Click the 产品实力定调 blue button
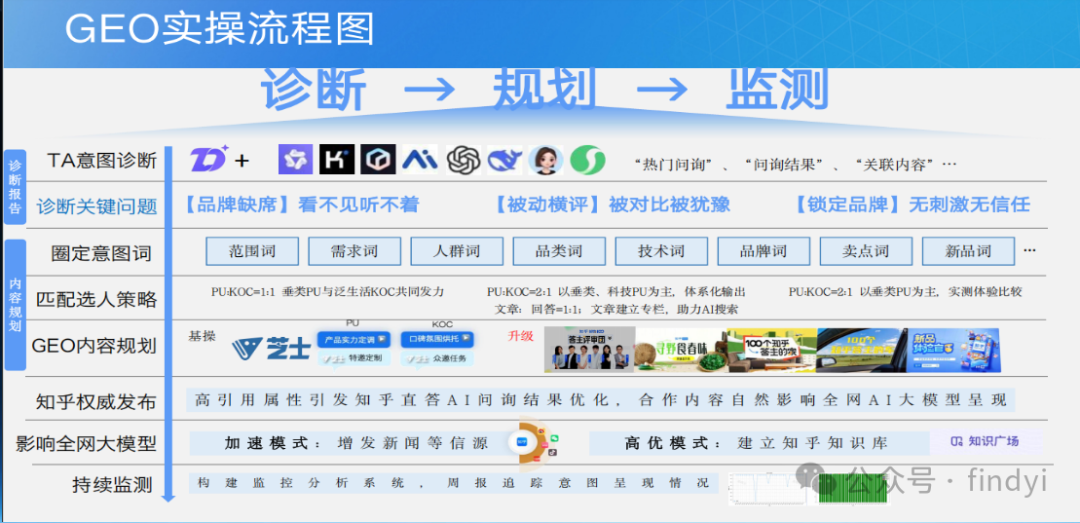 353,340
